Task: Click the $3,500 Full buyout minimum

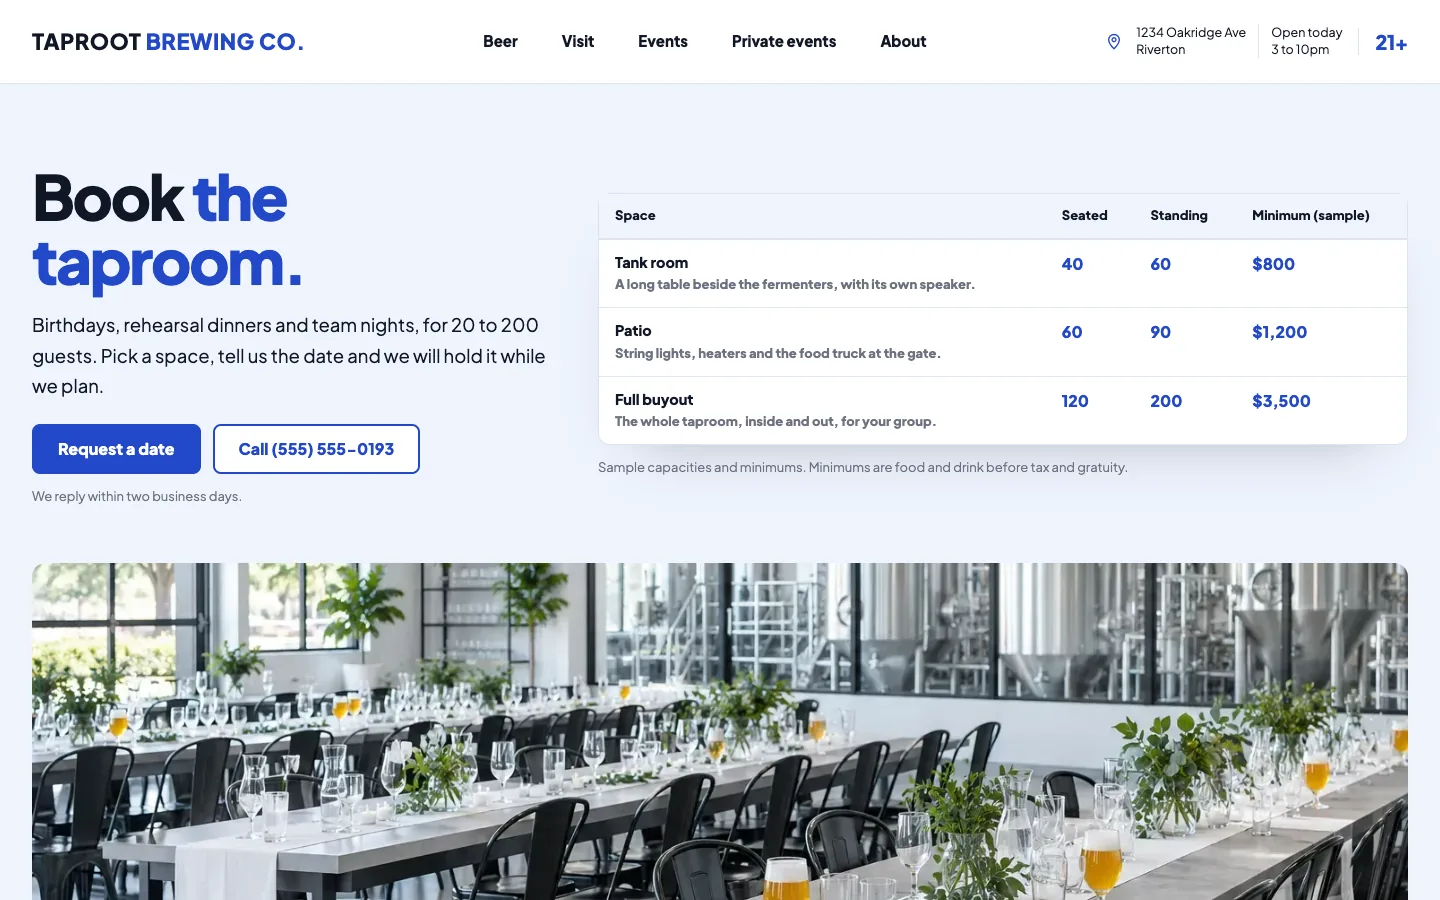Action: (x=1281, y=401)
